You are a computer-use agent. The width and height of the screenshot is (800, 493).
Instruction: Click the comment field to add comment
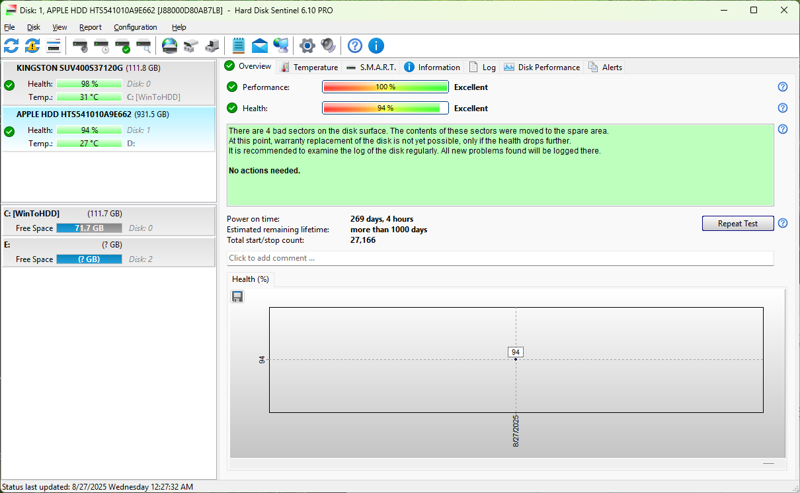(x=500, y=258)
